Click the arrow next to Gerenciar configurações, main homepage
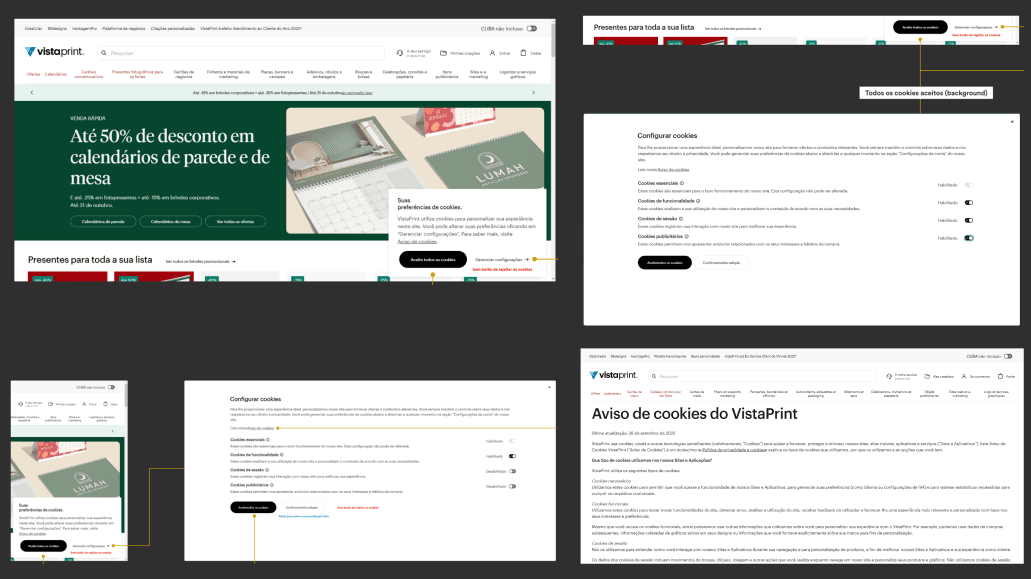Screen dimensions: 1031x579 (x=527, y=260)
